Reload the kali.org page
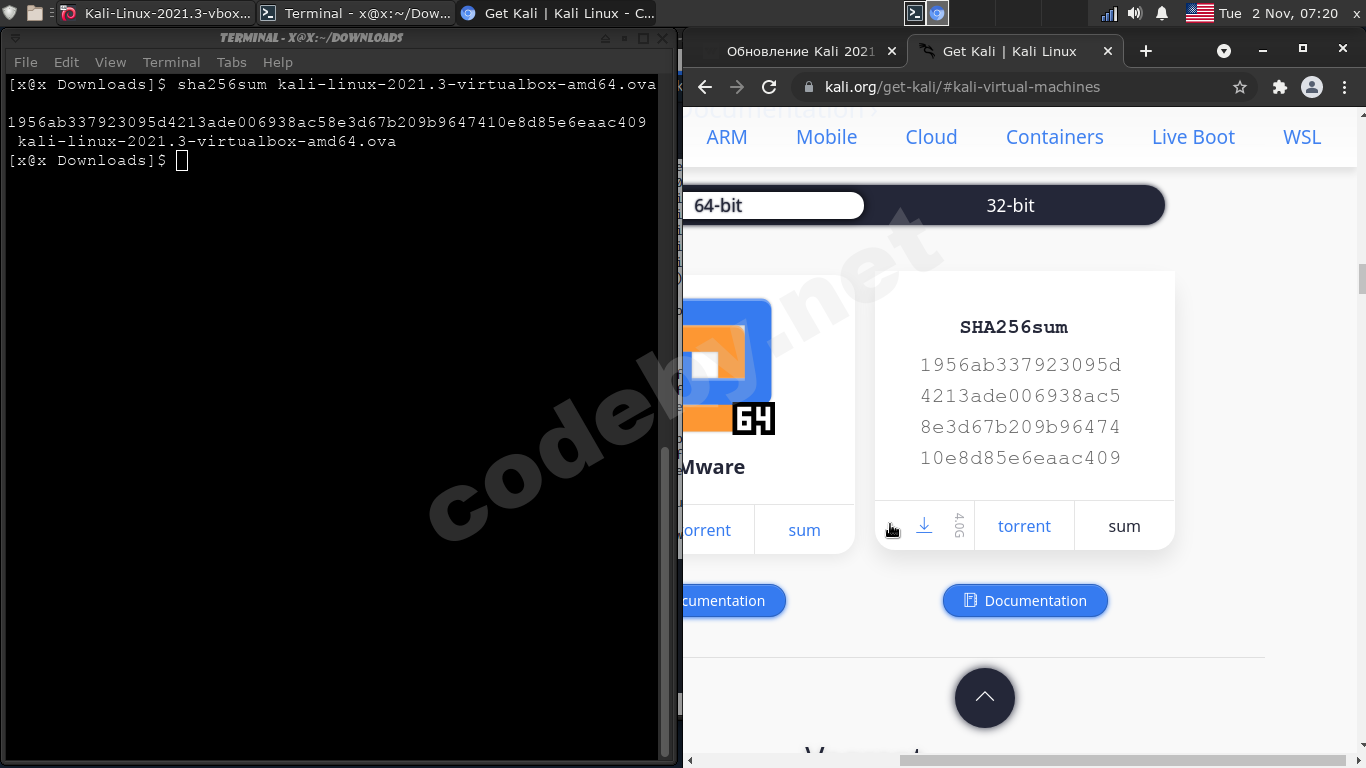 coord(769,87)
